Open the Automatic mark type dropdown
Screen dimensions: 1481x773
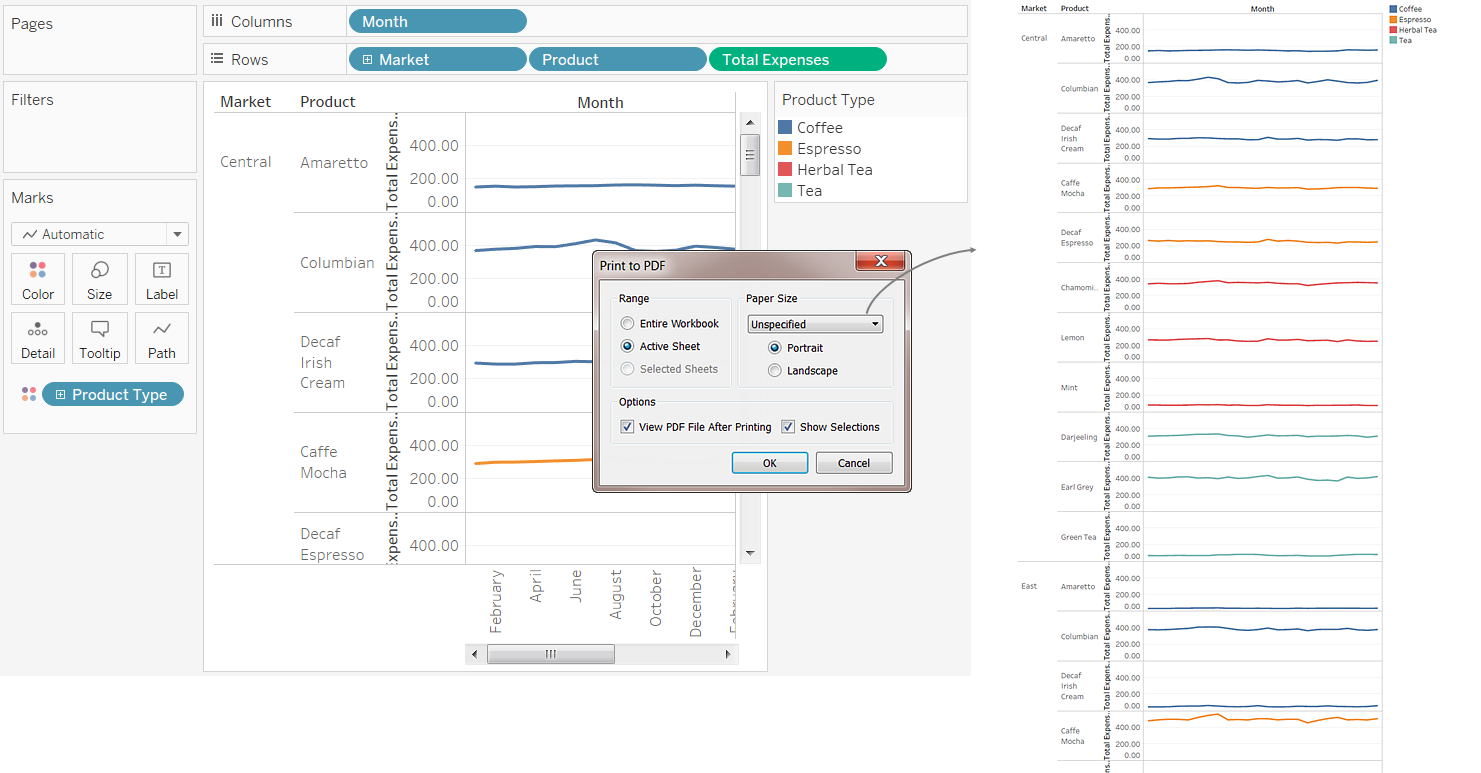[x=100, y=234]
